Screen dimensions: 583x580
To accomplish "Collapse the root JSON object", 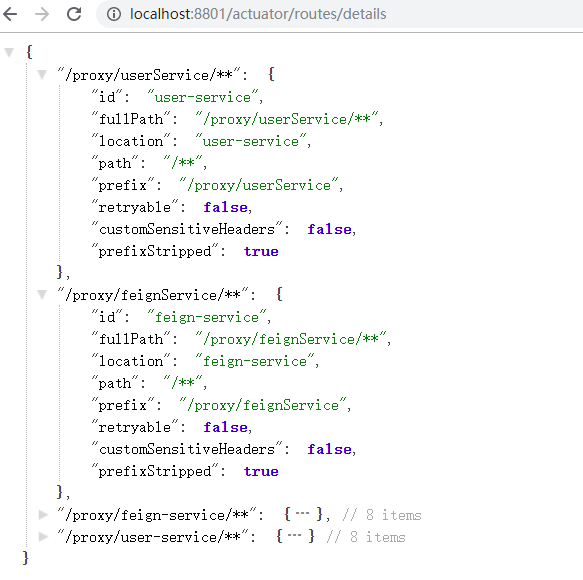I will pyautogui.click(x=9, y=52).
